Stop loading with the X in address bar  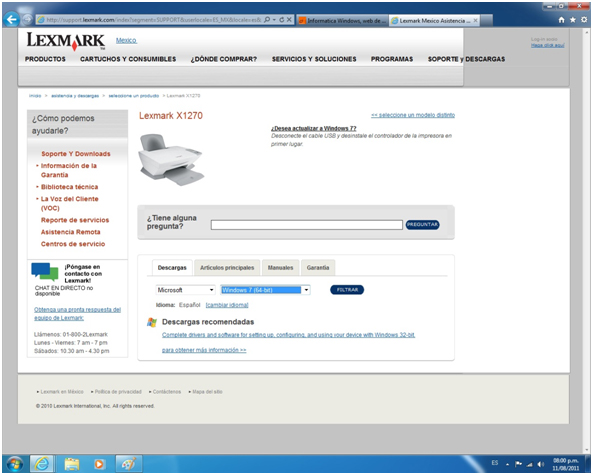point(289,20)
